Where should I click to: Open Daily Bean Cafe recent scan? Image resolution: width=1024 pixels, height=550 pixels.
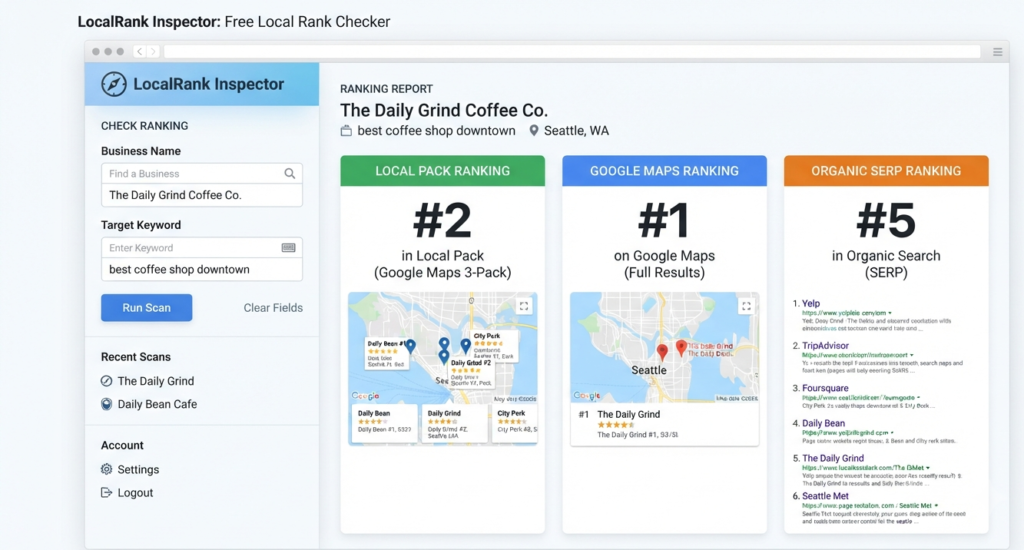tap(157, 404)
